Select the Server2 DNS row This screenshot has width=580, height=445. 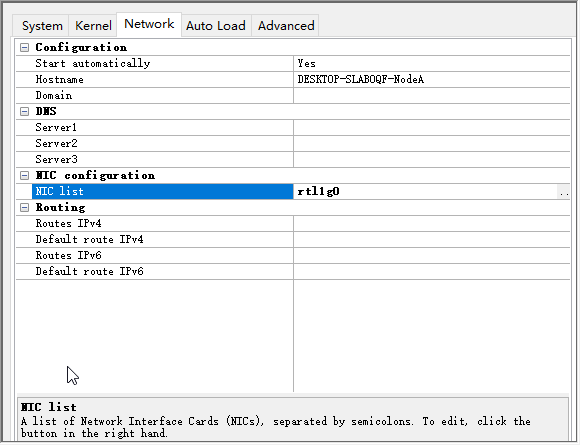tap(293, 144)
